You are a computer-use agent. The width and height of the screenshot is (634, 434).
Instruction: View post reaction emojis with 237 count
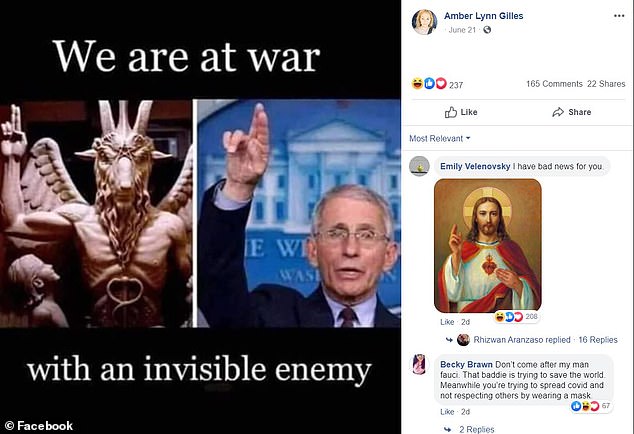[x=437, y=84]
